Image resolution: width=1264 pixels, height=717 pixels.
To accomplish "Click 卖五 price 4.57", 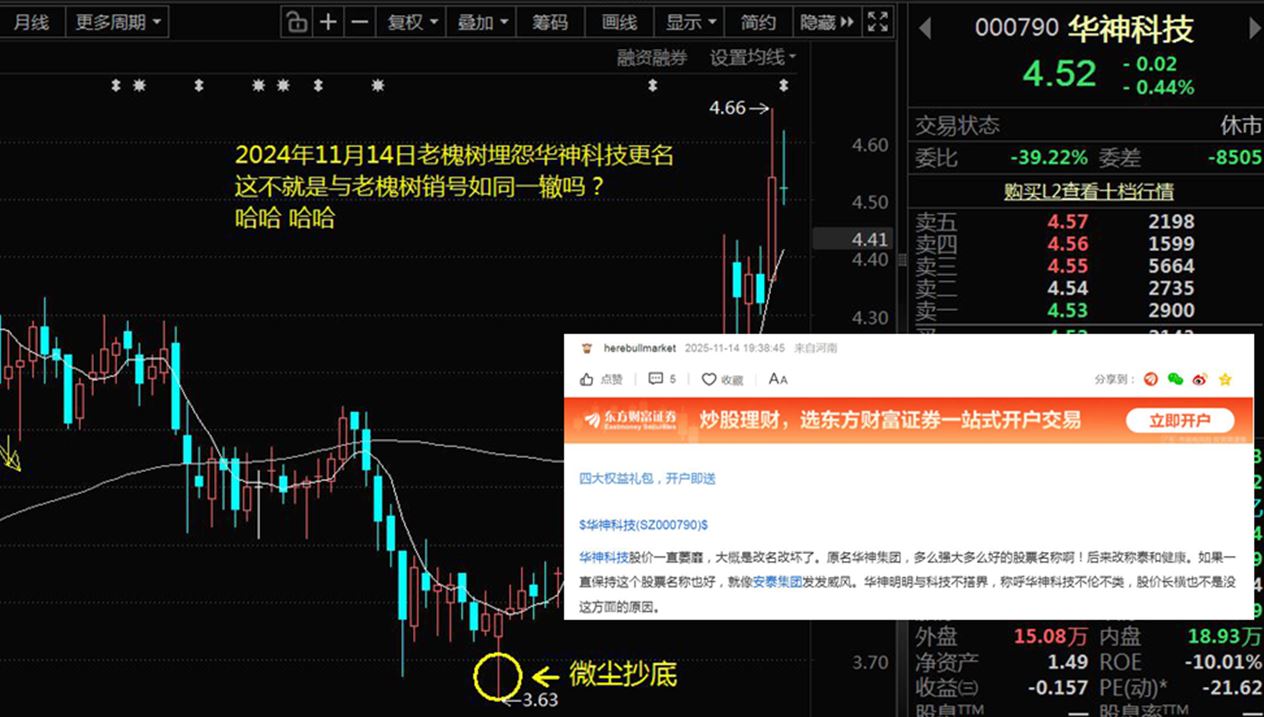I will click(x=1068, y=222).
